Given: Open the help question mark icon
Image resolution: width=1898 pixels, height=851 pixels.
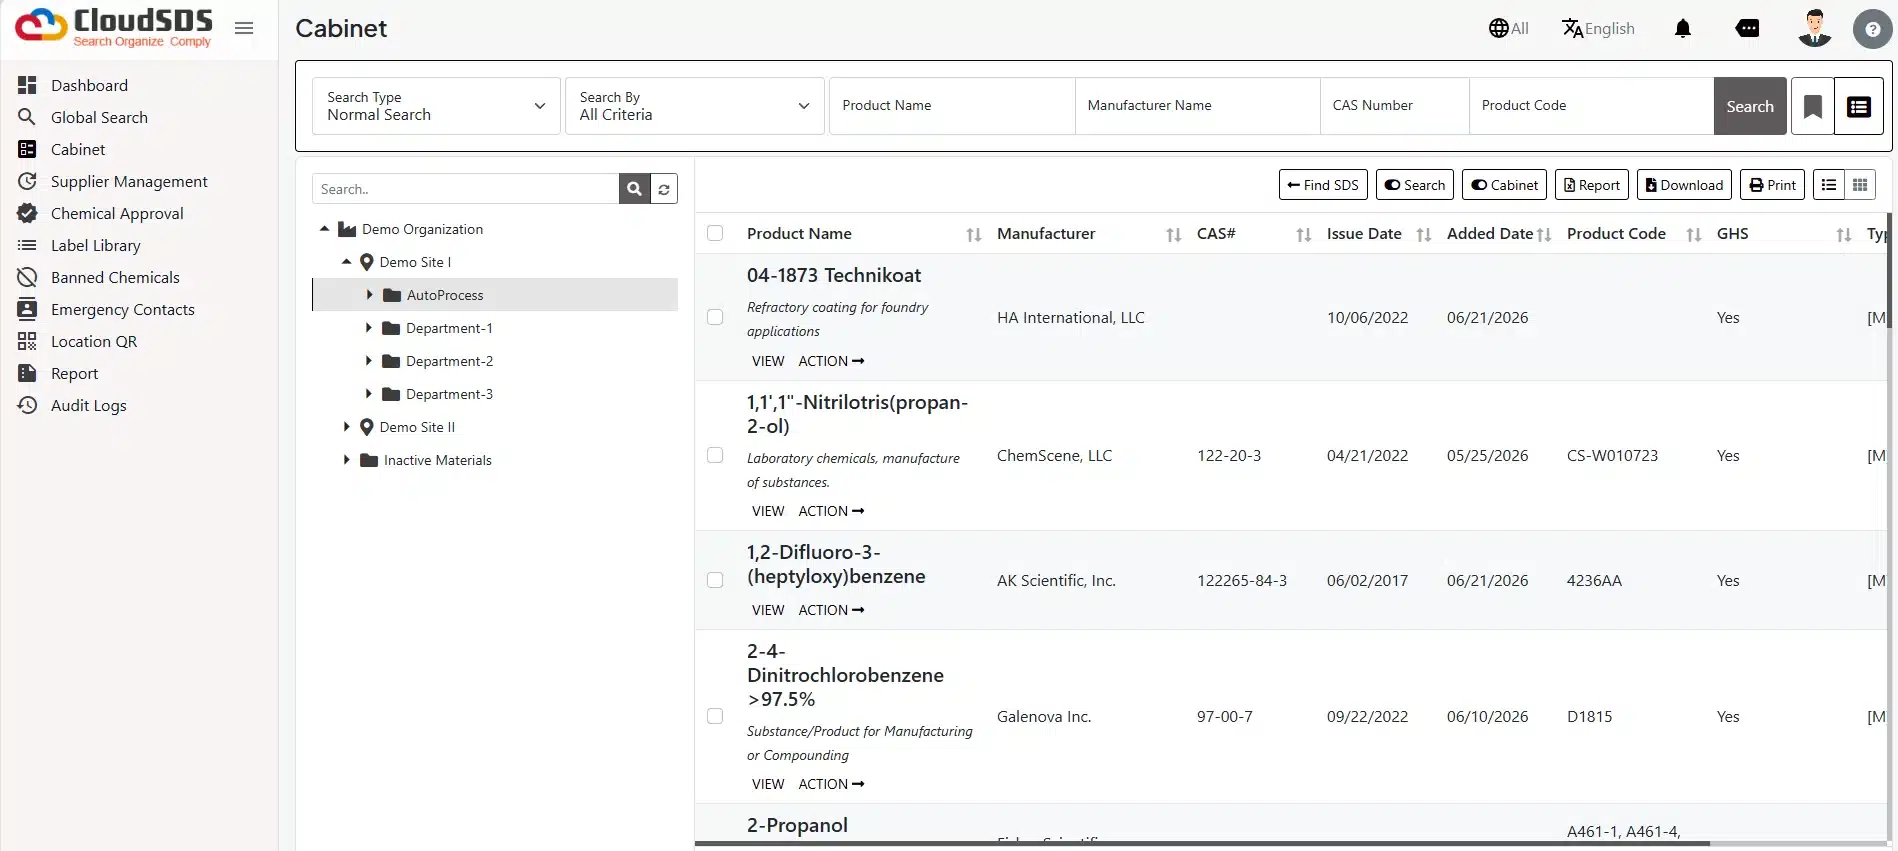Looking at the screenshot, I should coord(1873,29).
